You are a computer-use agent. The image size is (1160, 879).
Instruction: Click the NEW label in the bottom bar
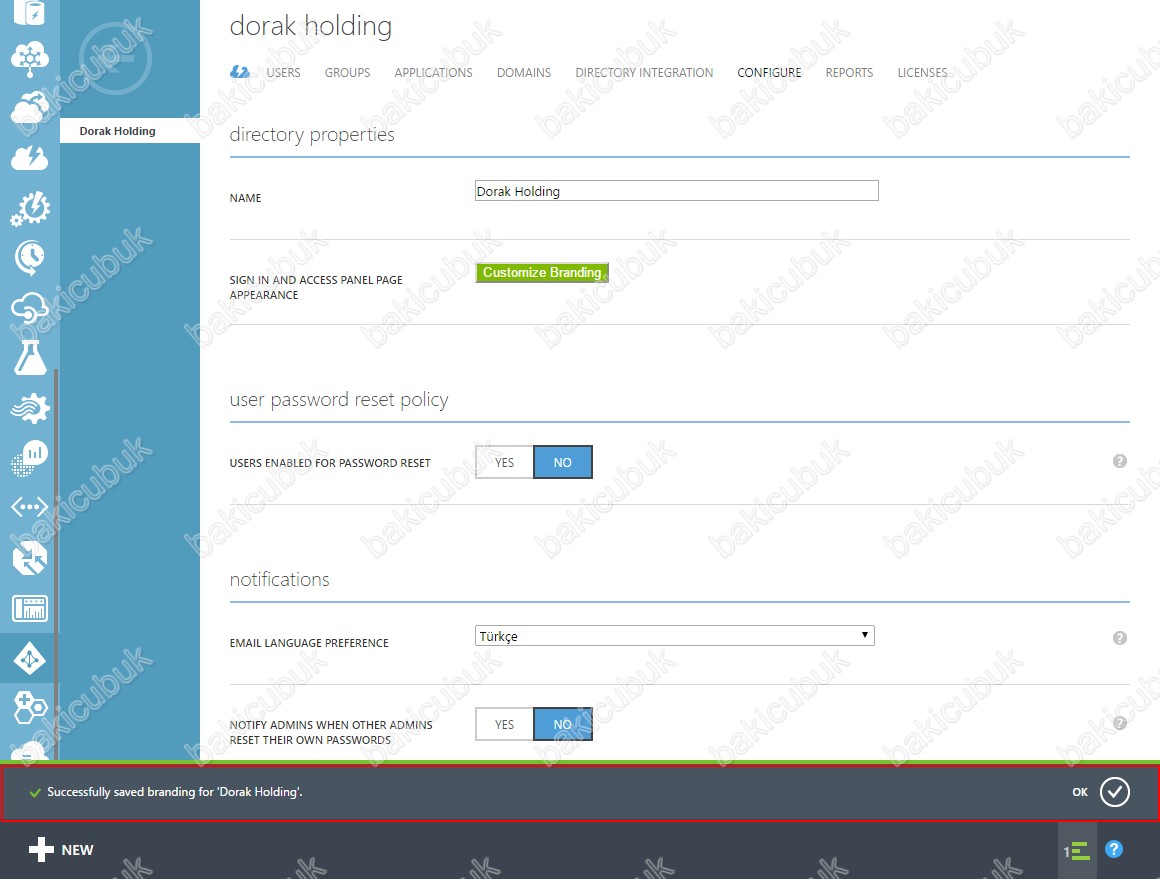[78, 850]
